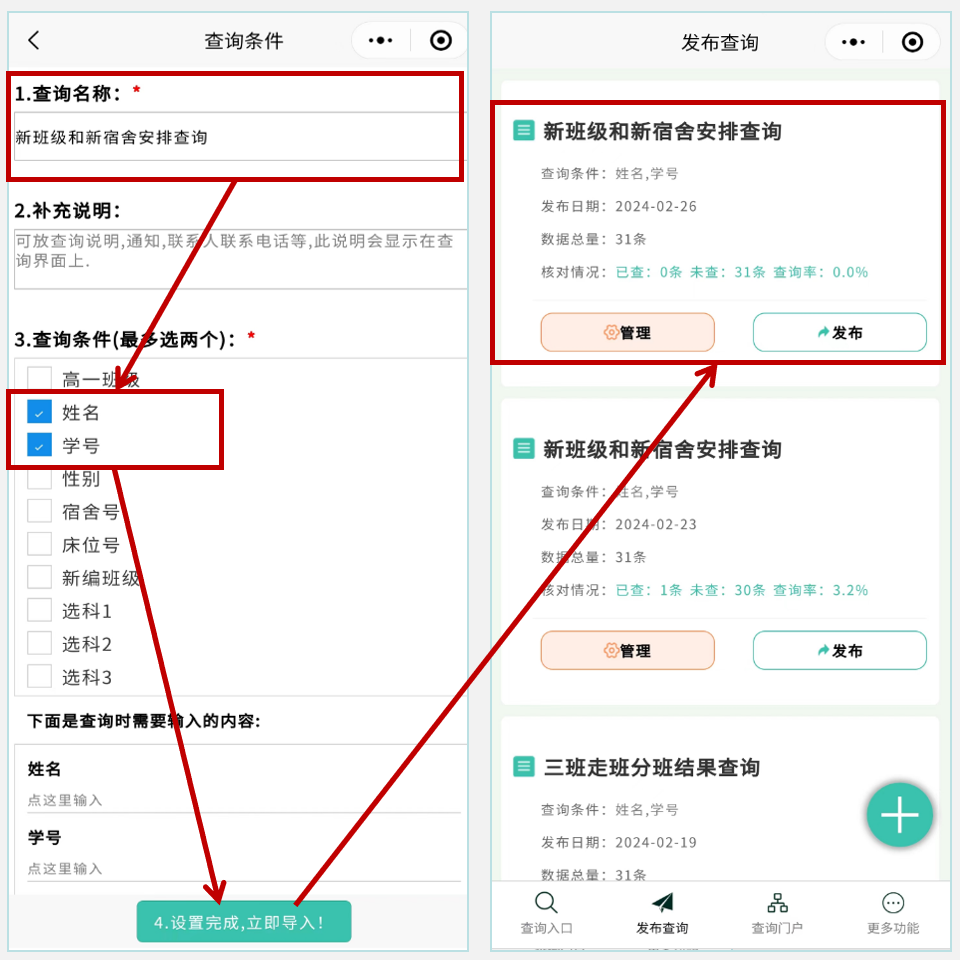Click 发布 on the 2024-02-26 query card
The width and height of the screenshot is (960, 960).
(839, 332)
